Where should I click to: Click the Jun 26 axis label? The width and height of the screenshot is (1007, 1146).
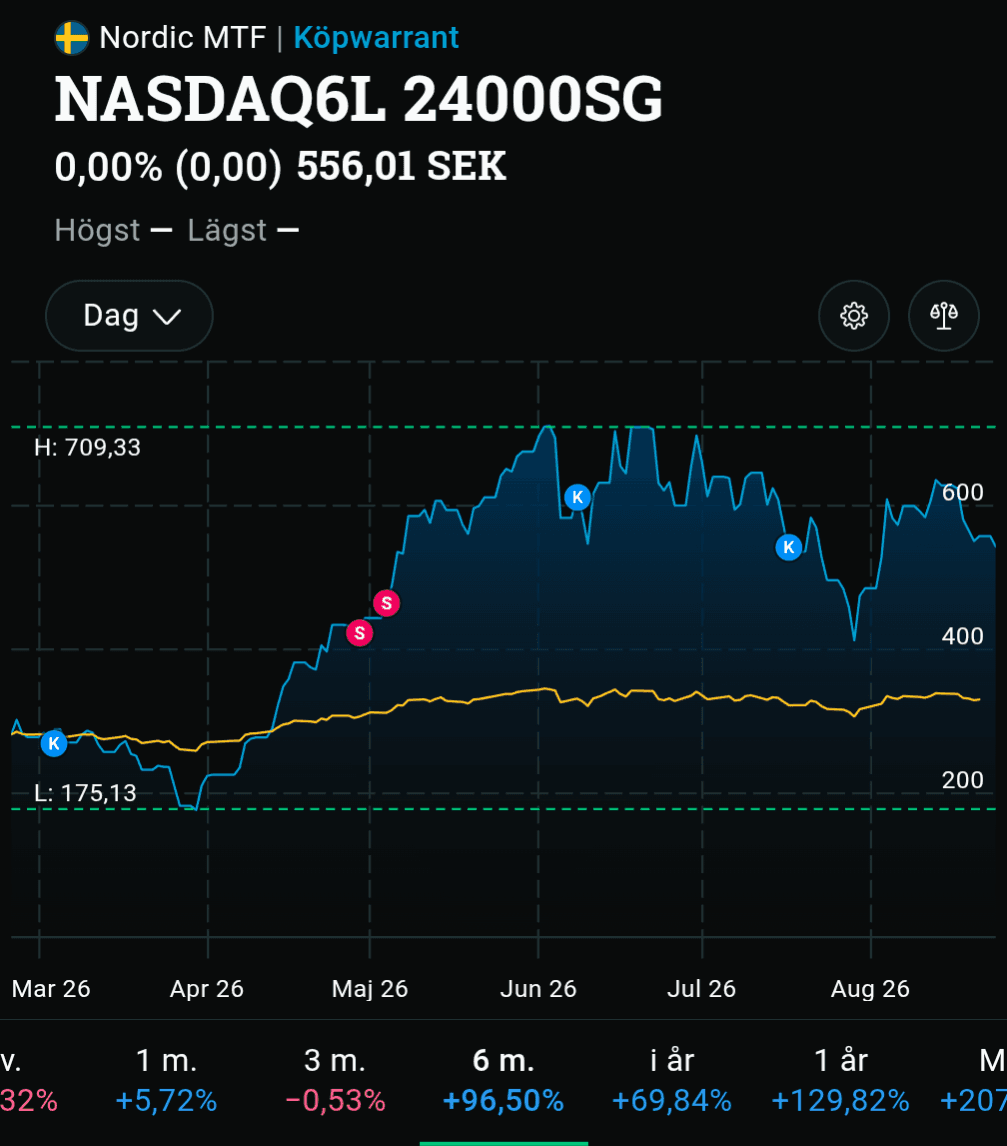click(x=539, y=989)
